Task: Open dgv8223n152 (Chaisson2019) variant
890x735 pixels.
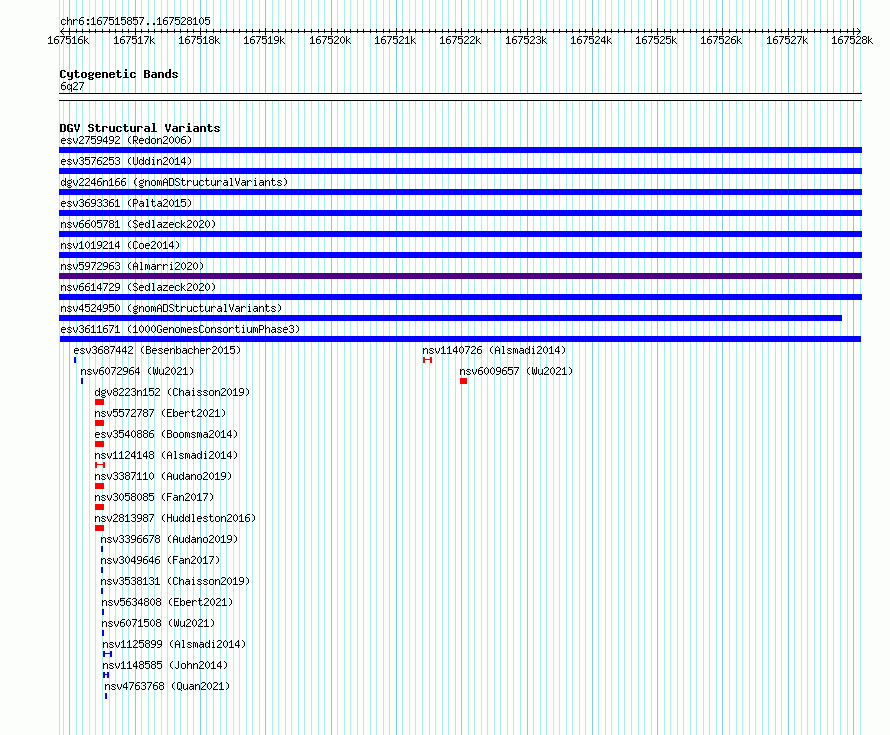Action: tap(172, 392)
